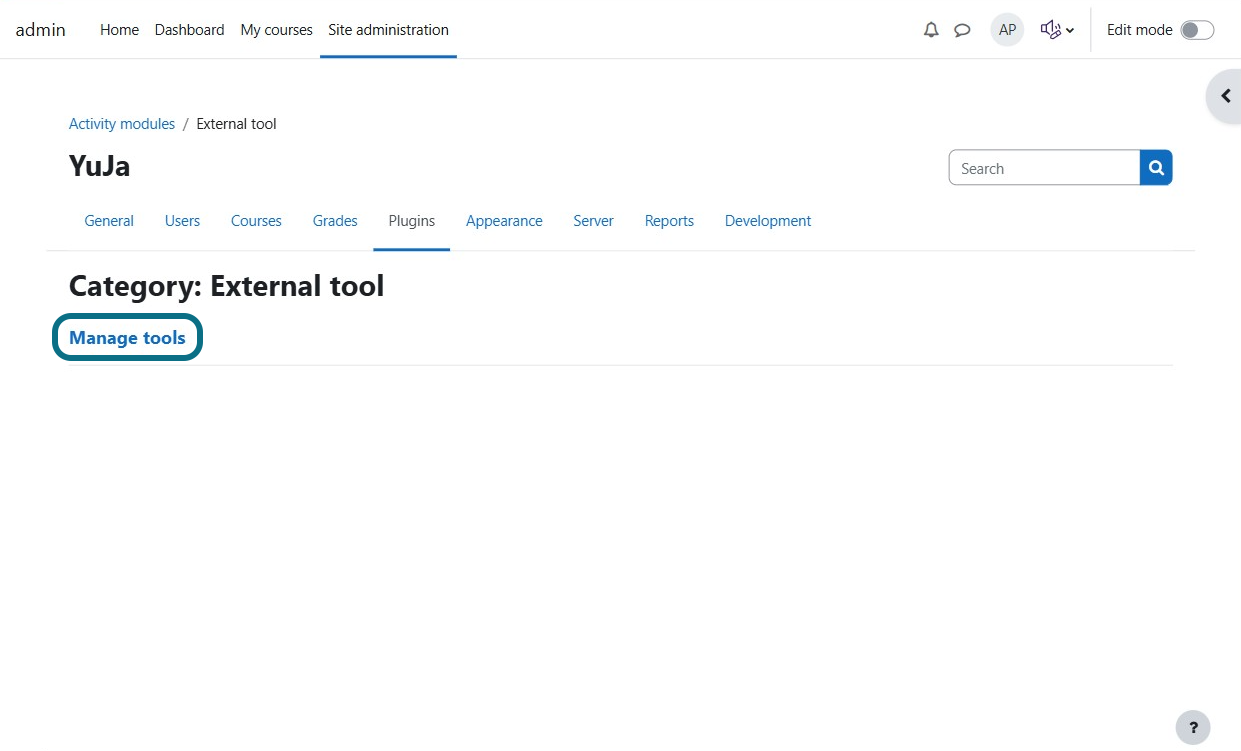The image size is (1241, 751).
Task: Click the Category: External tool heading
Action: [x=226, y=286]
